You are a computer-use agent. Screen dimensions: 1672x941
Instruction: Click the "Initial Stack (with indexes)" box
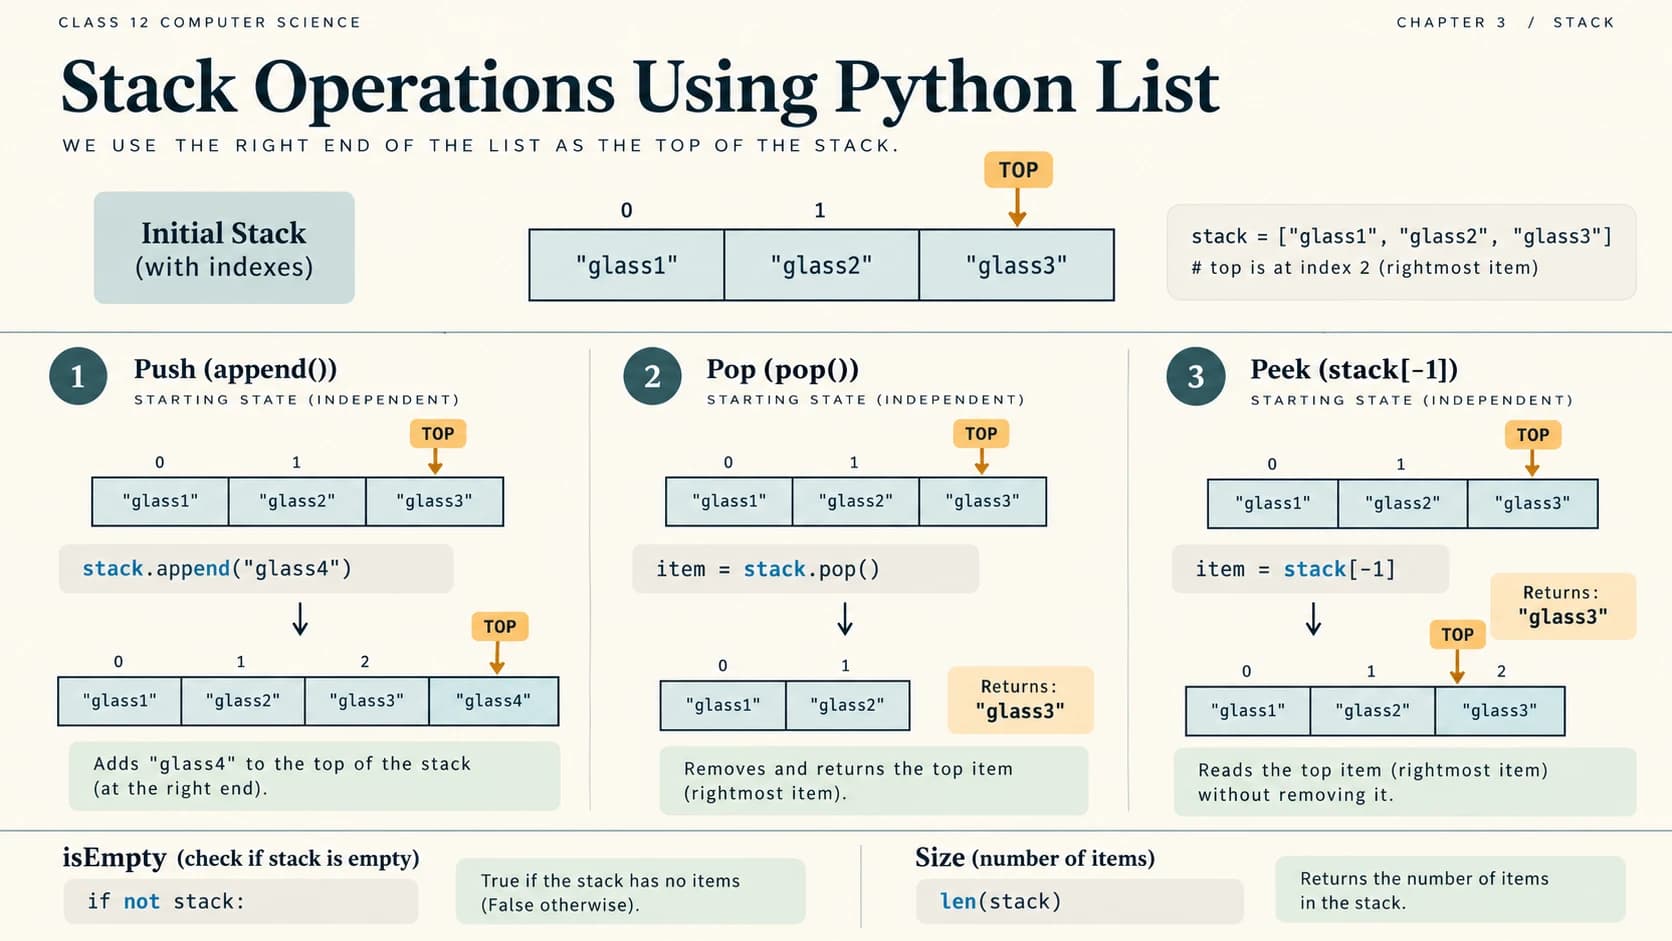pyautogui.click(x=224, y=248)
